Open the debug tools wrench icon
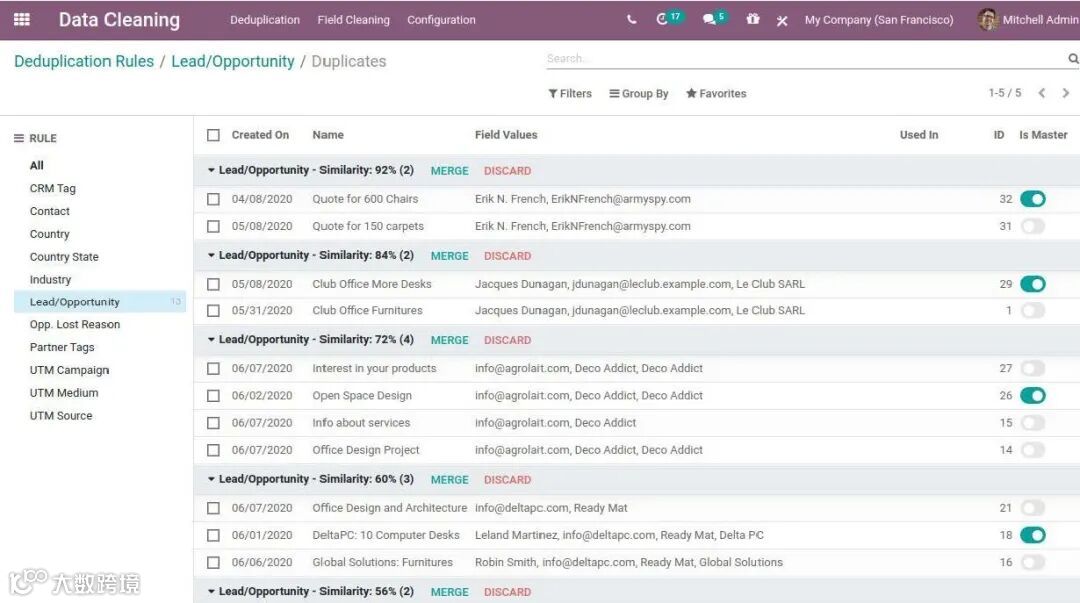1080x603 pixels. [782, 21]
